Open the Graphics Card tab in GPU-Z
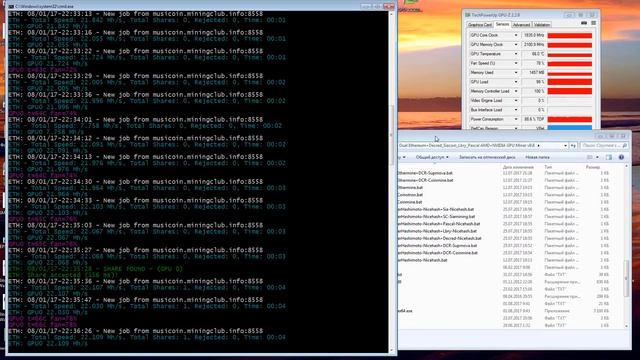 (479, 25)
